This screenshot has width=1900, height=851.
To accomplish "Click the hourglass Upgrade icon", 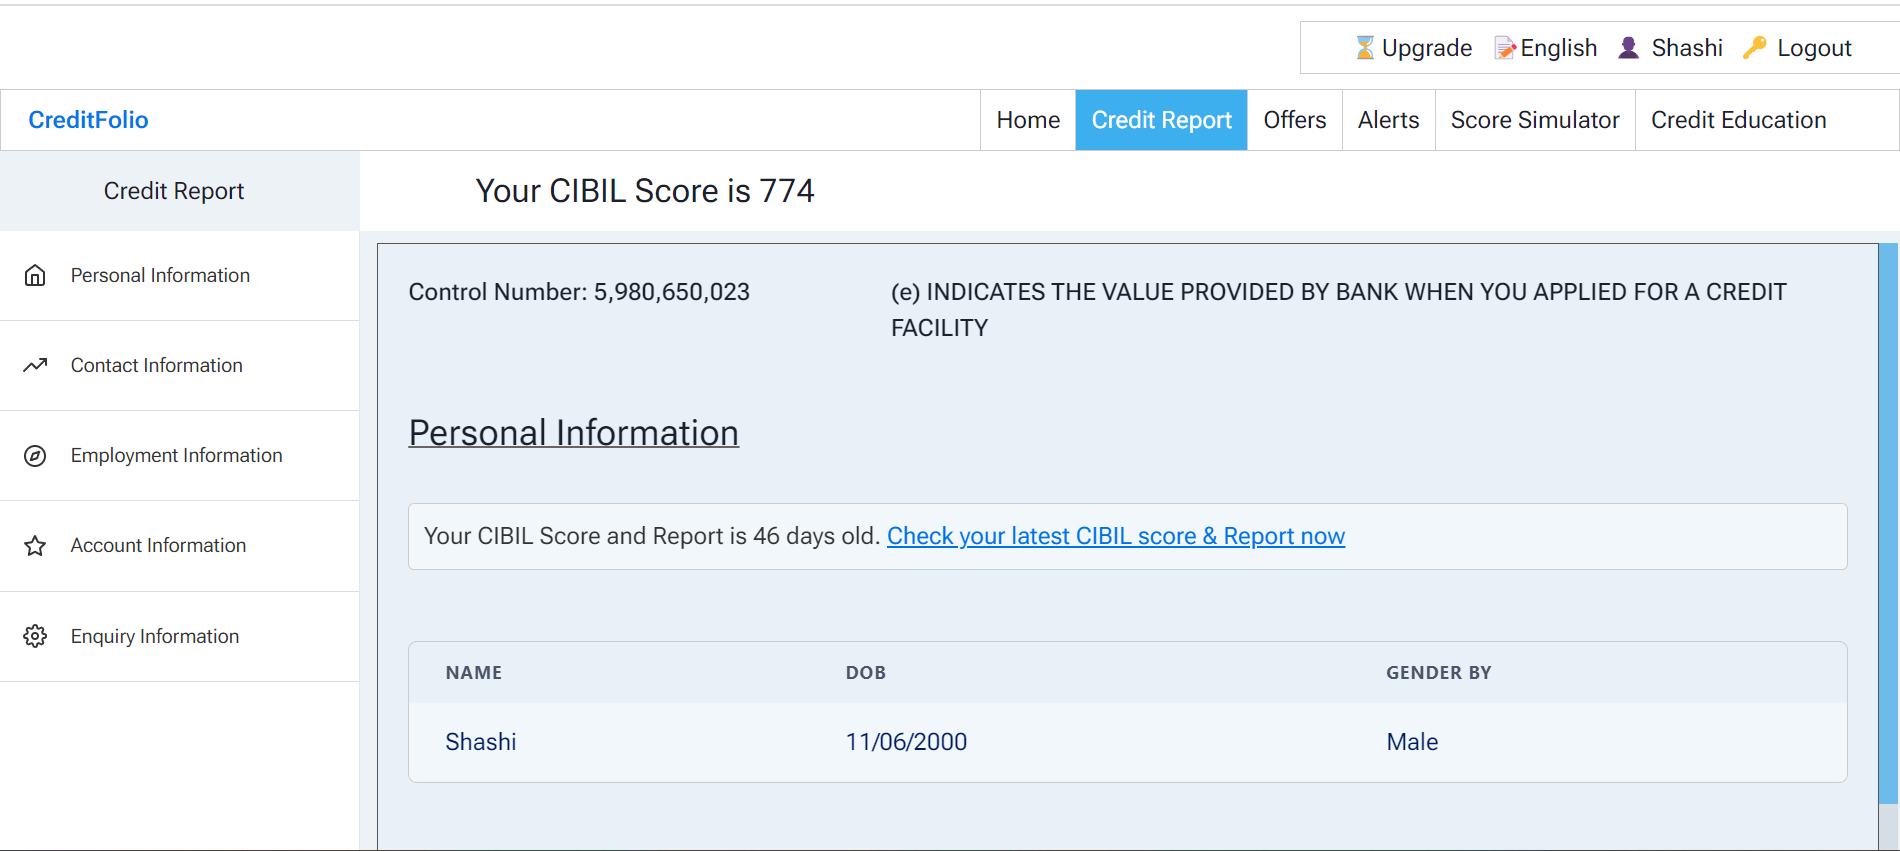I will pyautogui.click(x=1365, y=48).
